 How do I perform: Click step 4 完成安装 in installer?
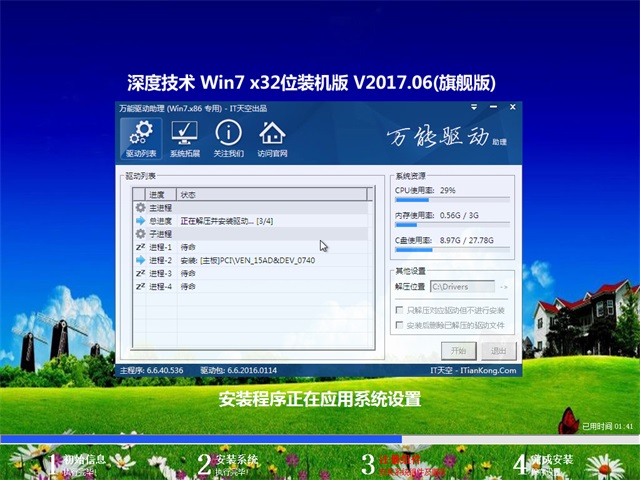[x=543, y=464]
